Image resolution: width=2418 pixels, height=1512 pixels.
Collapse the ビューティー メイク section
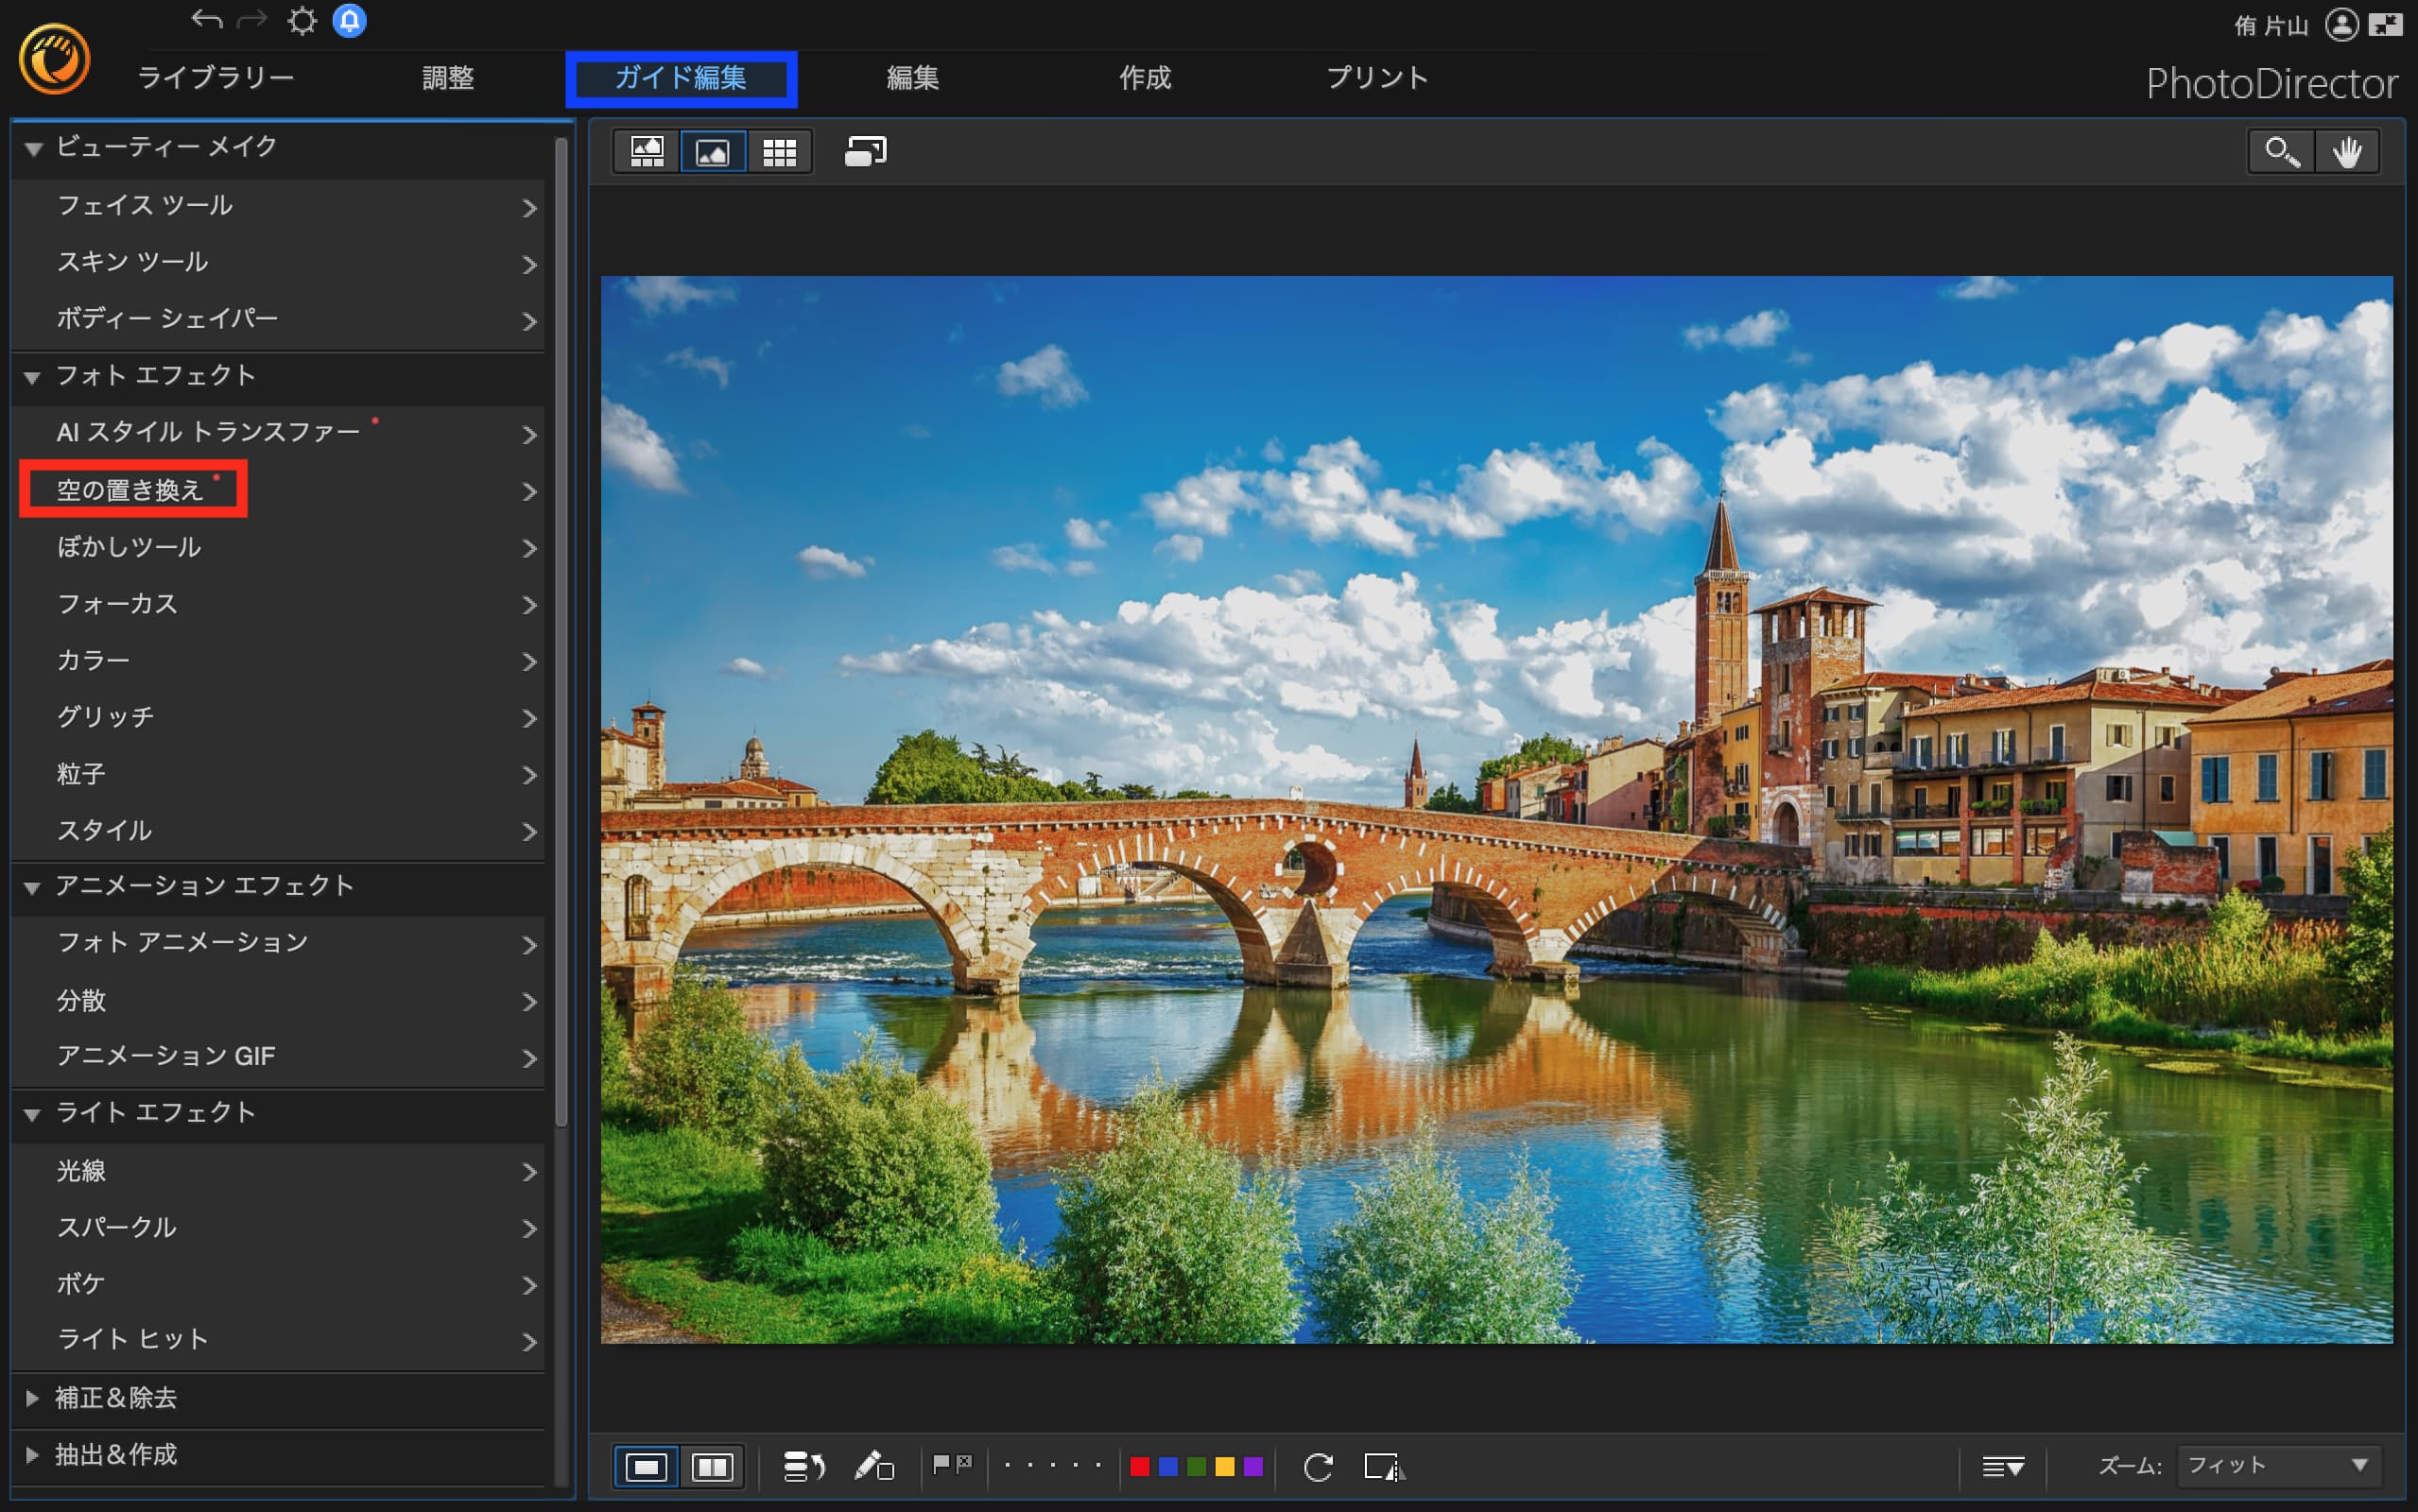pyautogui.click(x=34, y=148)
